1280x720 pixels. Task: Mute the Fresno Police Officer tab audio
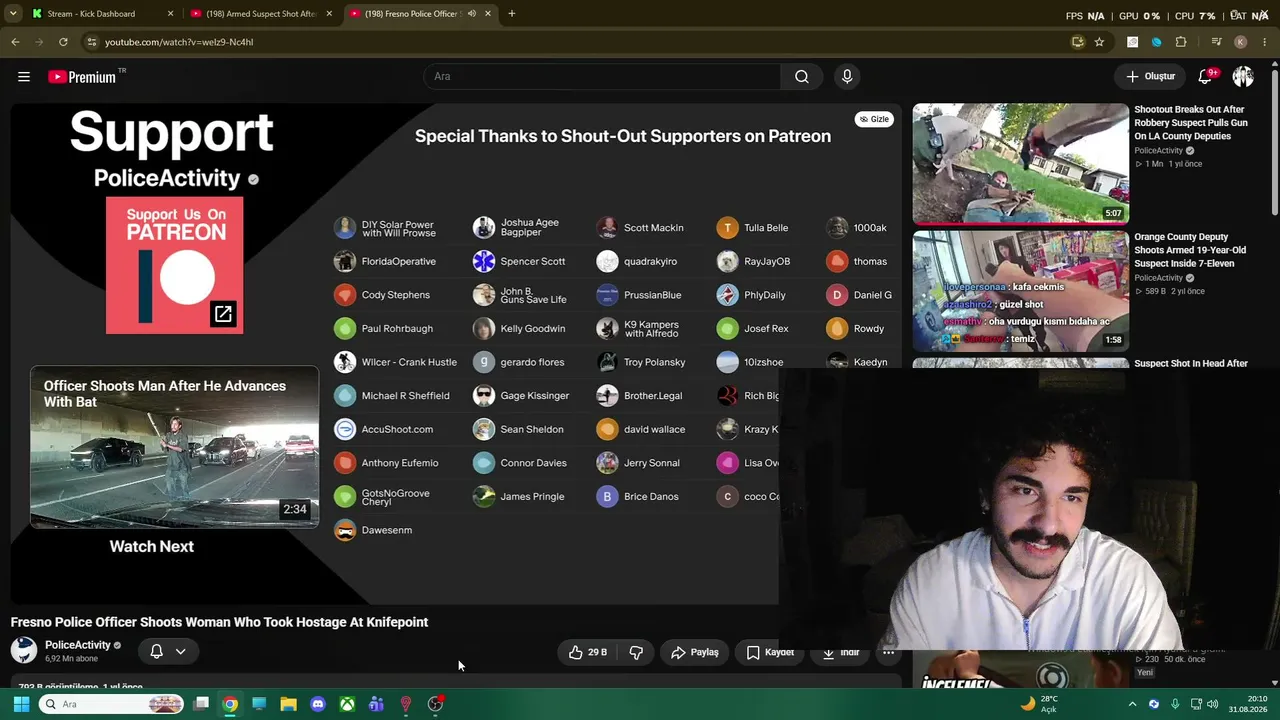[472, 14]
